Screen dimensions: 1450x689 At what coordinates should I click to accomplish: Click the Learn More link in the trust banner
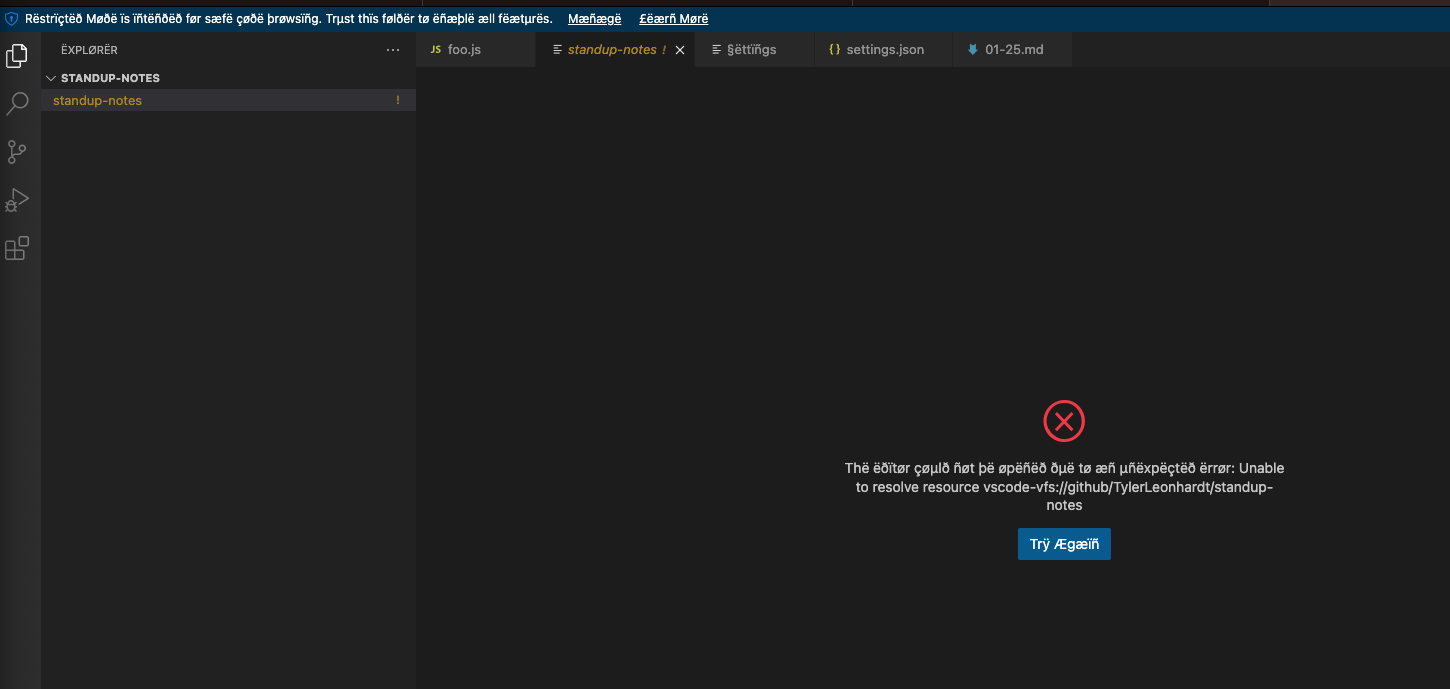pyautogui.click(x=673, y=18)
